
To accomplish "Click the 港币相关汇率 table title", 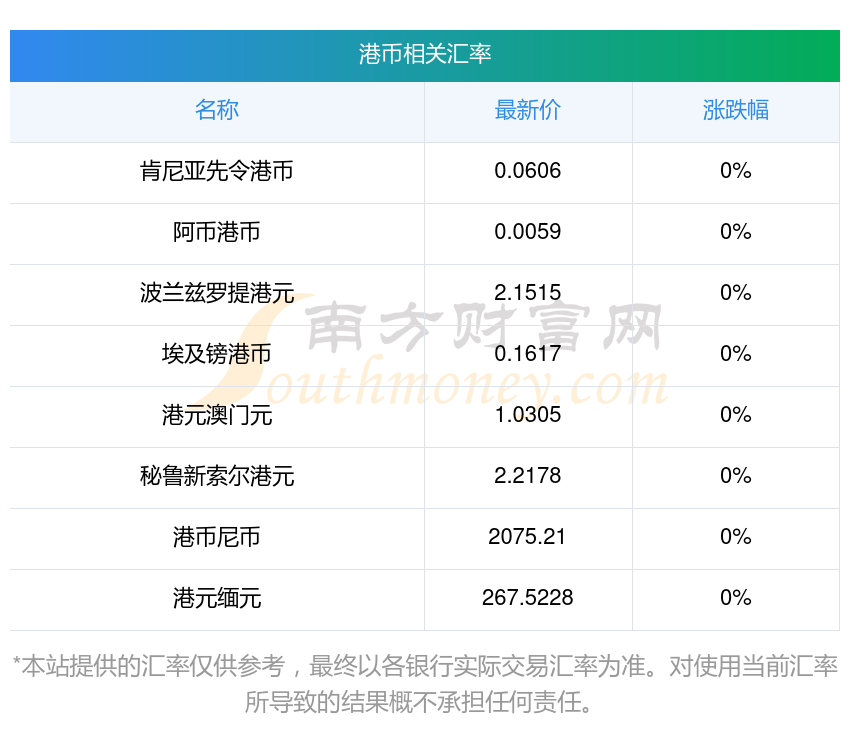I will [424, 54].
